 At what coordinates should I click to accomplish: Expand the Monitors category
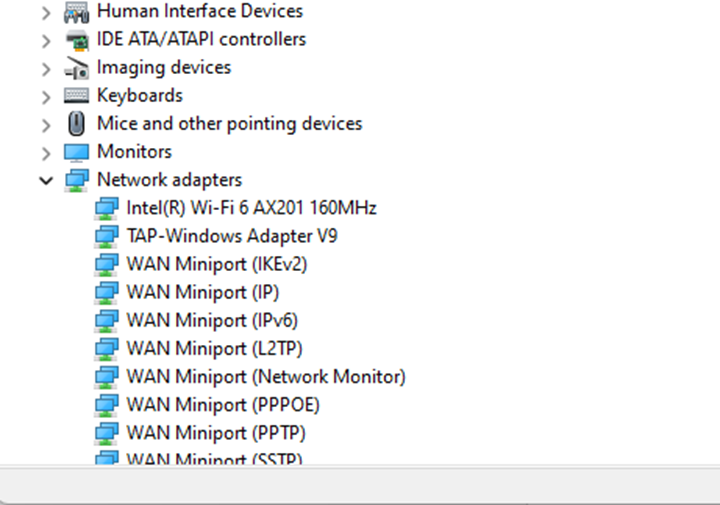46,153
